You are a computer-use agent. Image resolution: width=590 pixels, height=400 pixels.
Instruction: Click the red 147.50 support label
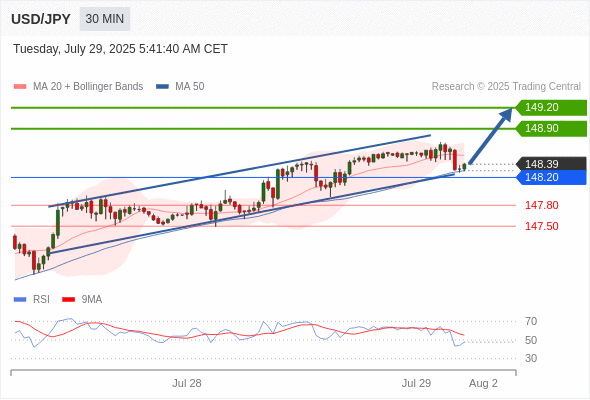[542, 226]
